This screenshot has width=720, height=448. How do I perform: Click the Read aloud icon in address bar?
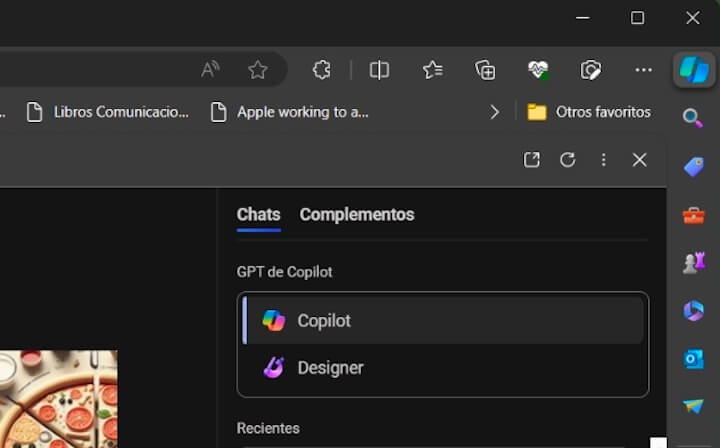pos(210,70)
